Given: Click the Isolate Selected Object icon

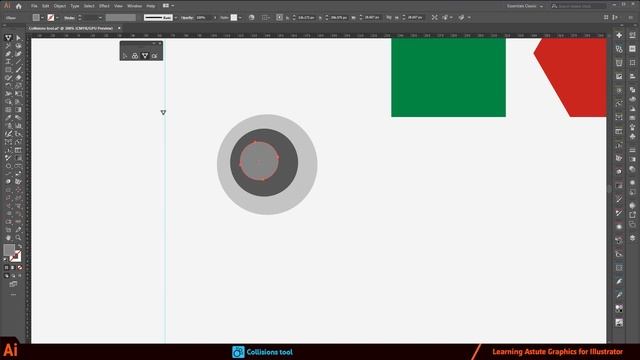Looking at the screenshot, I should (435, 18).
